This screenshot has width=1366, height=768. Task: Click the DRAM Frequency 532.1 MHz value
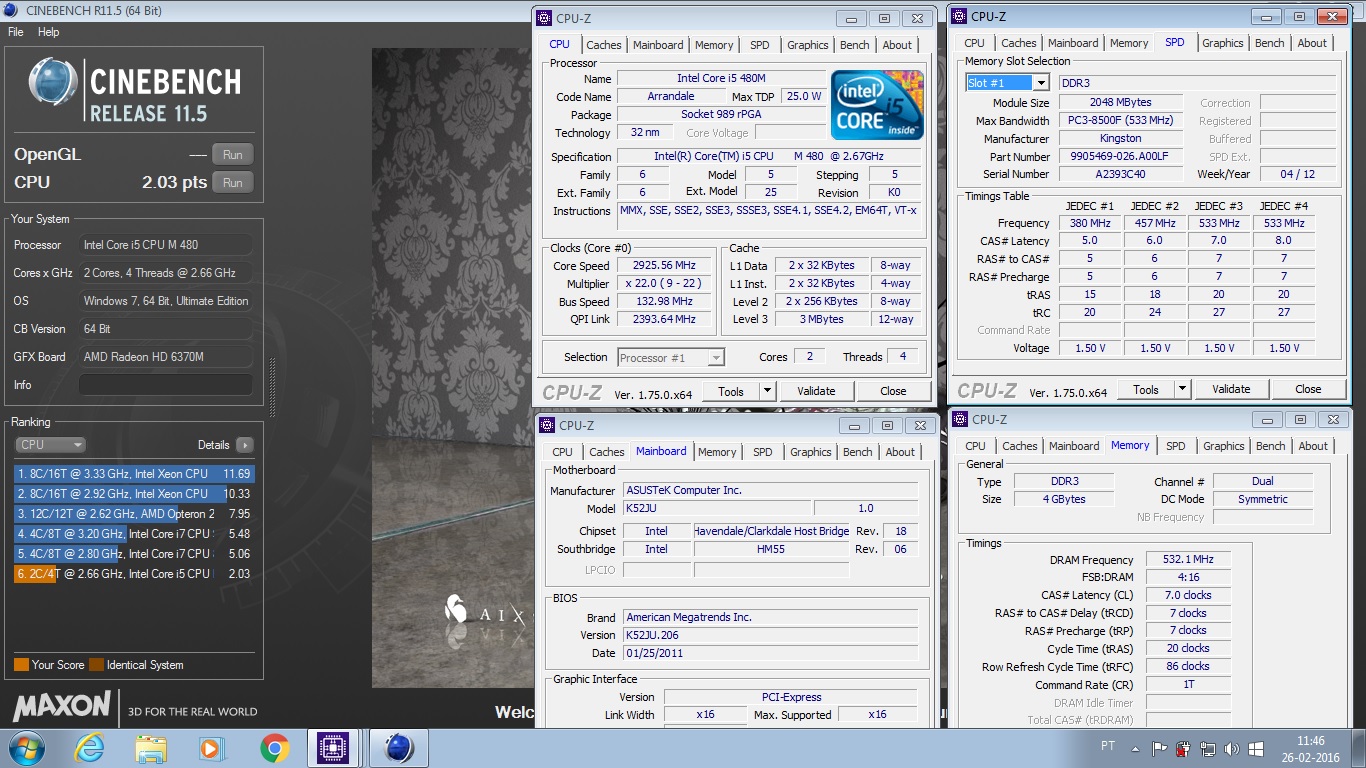1188,560
